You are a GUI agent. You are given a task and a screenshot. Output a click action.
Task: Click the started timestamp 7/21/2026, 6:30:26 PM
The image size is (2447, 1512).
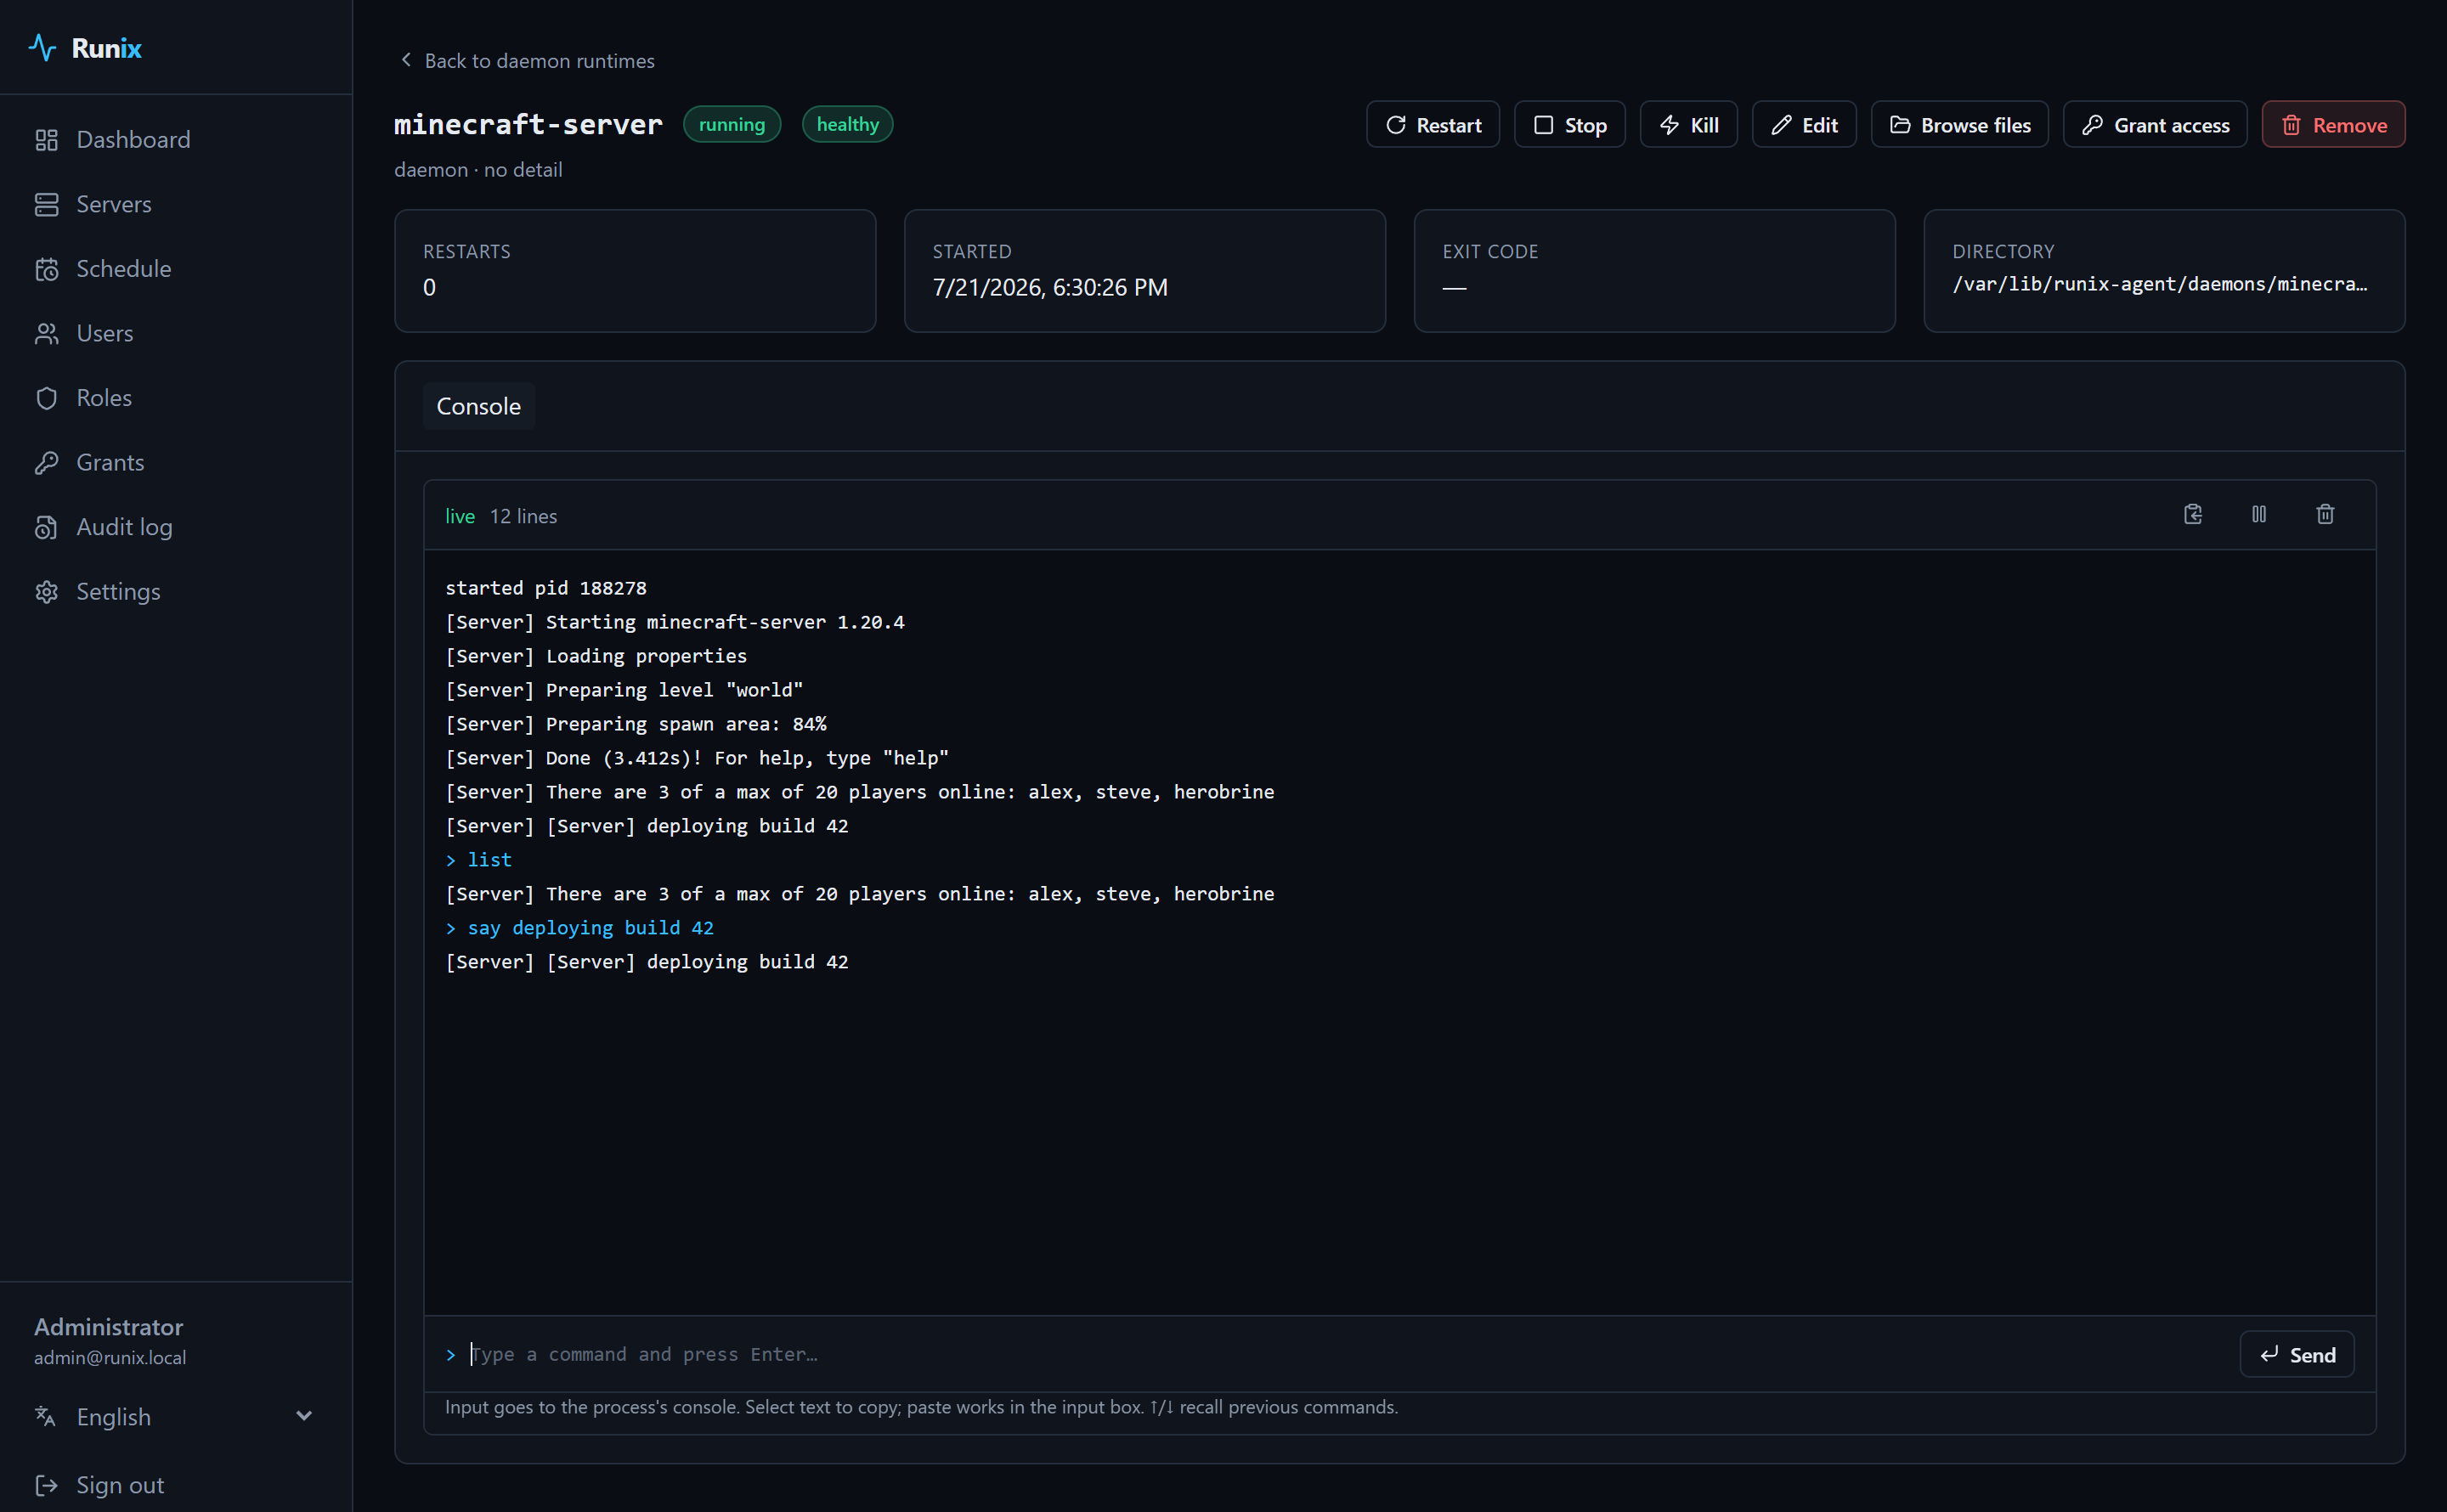pyautogui.click(x=1050, y=287)
